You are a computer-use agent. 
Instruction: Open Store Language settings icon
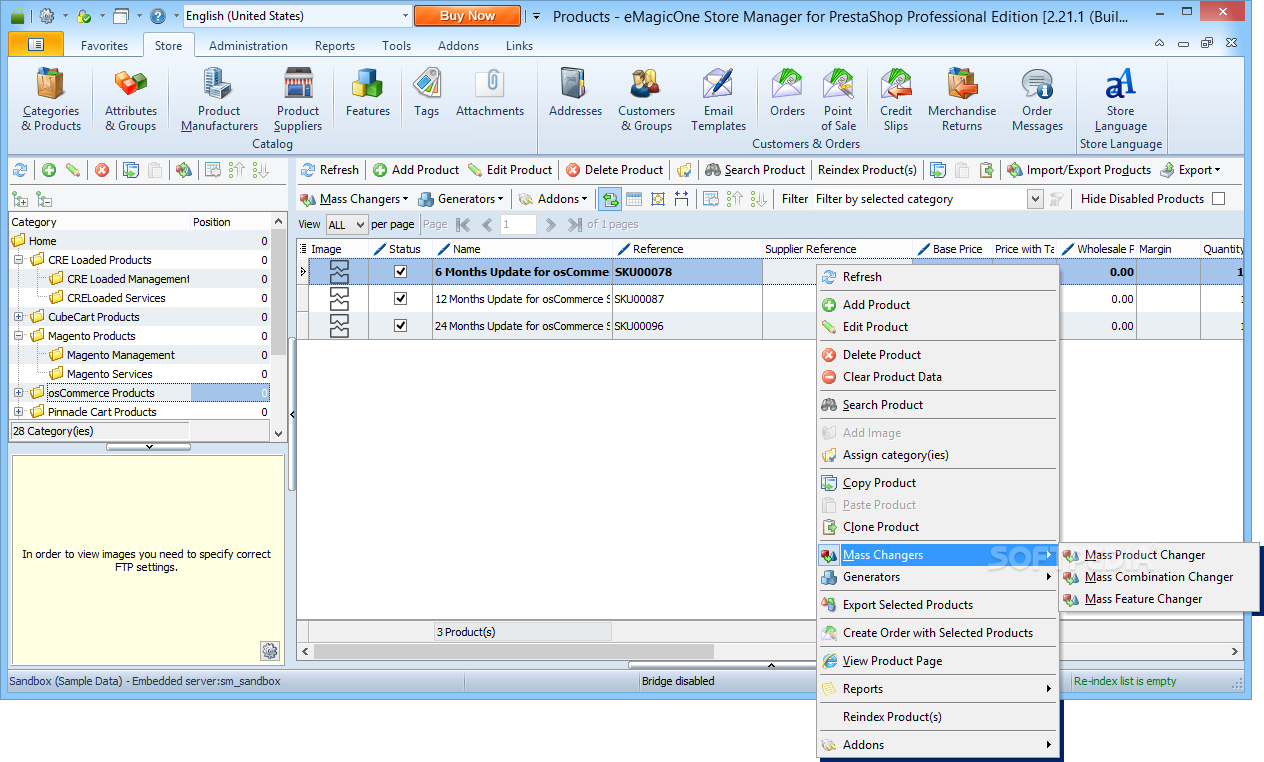tap(1120, 99)
